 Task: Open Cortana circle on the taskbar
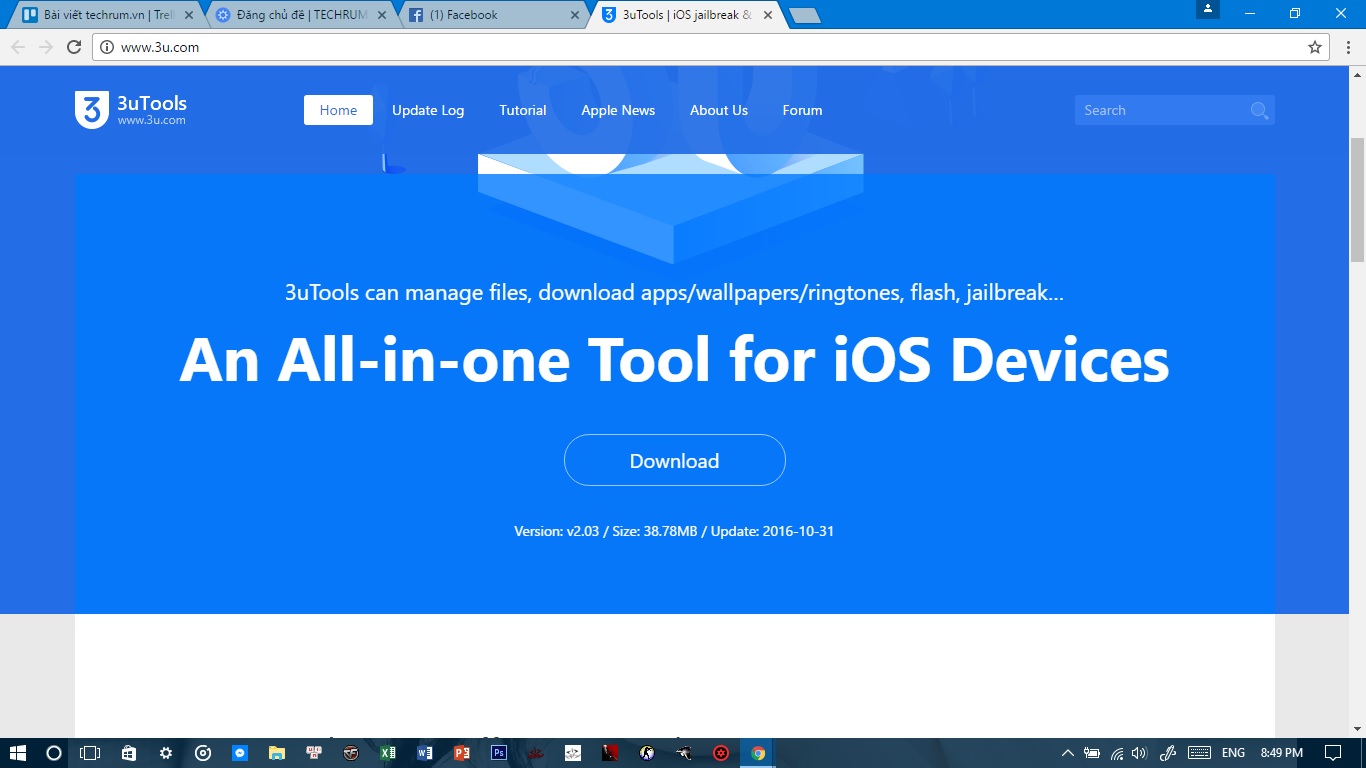pos(54,753)
